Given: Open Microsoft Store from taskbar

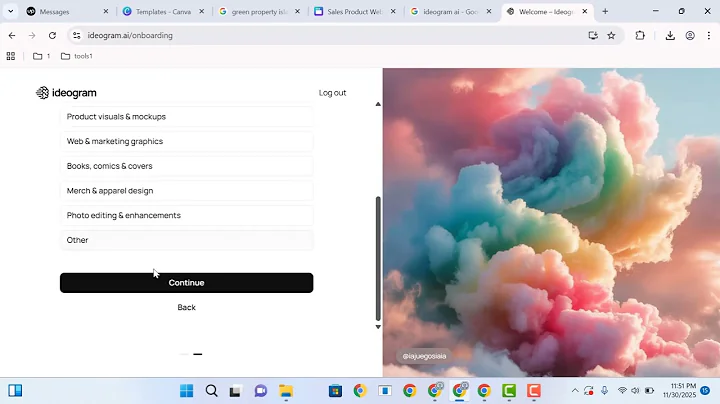Looking at the screenshot, I should click(335, 391).
